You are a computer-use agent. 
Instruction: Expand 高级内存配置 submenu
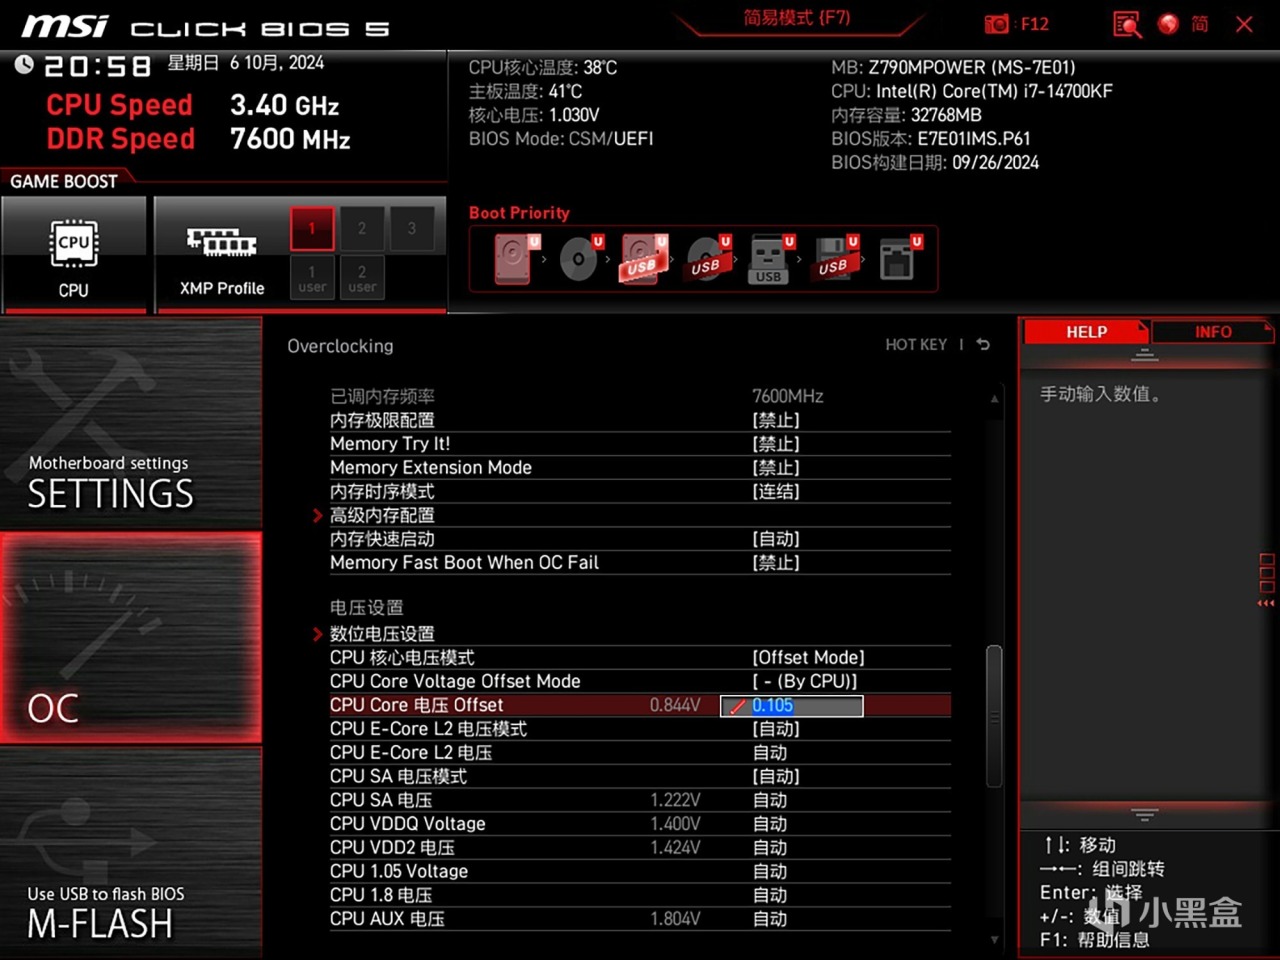click(x=383, y=515)
